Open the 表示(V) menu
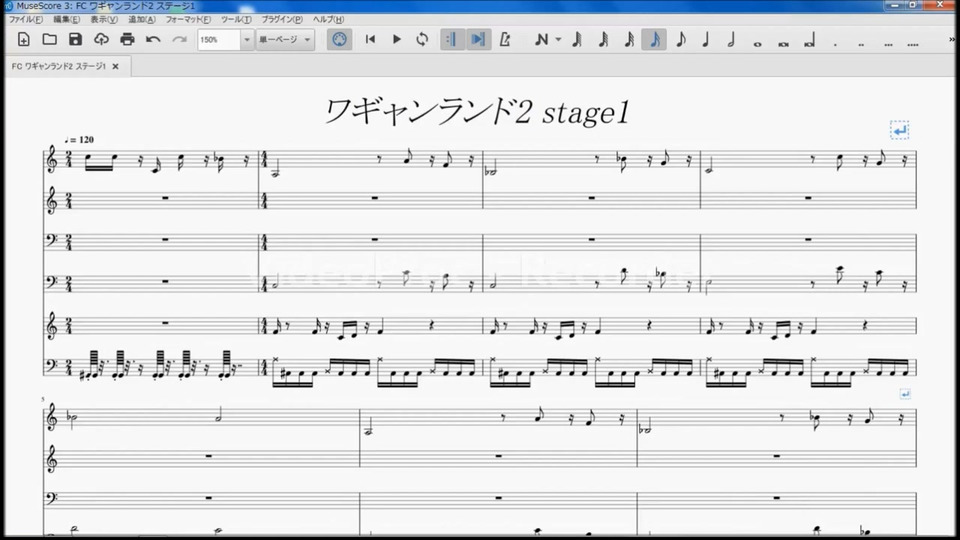The width and height of the screenshot is (960, 540). 103,20
